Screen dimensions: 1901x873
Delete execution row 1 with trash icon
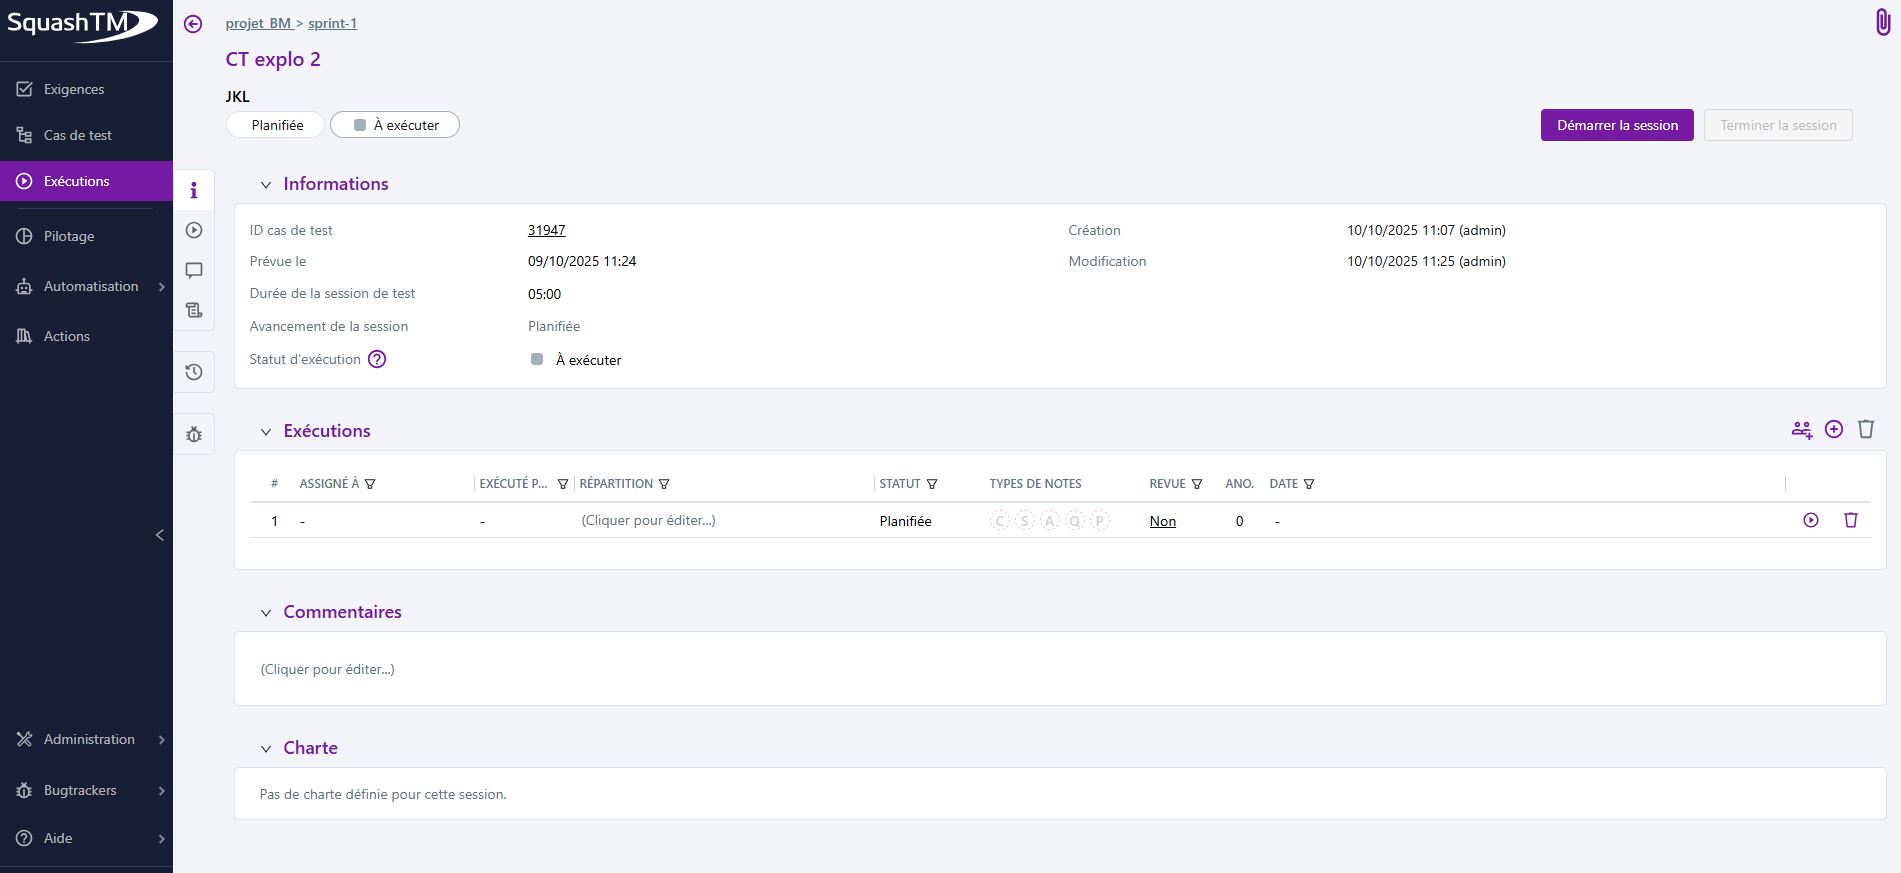(x=1850, y=520)
